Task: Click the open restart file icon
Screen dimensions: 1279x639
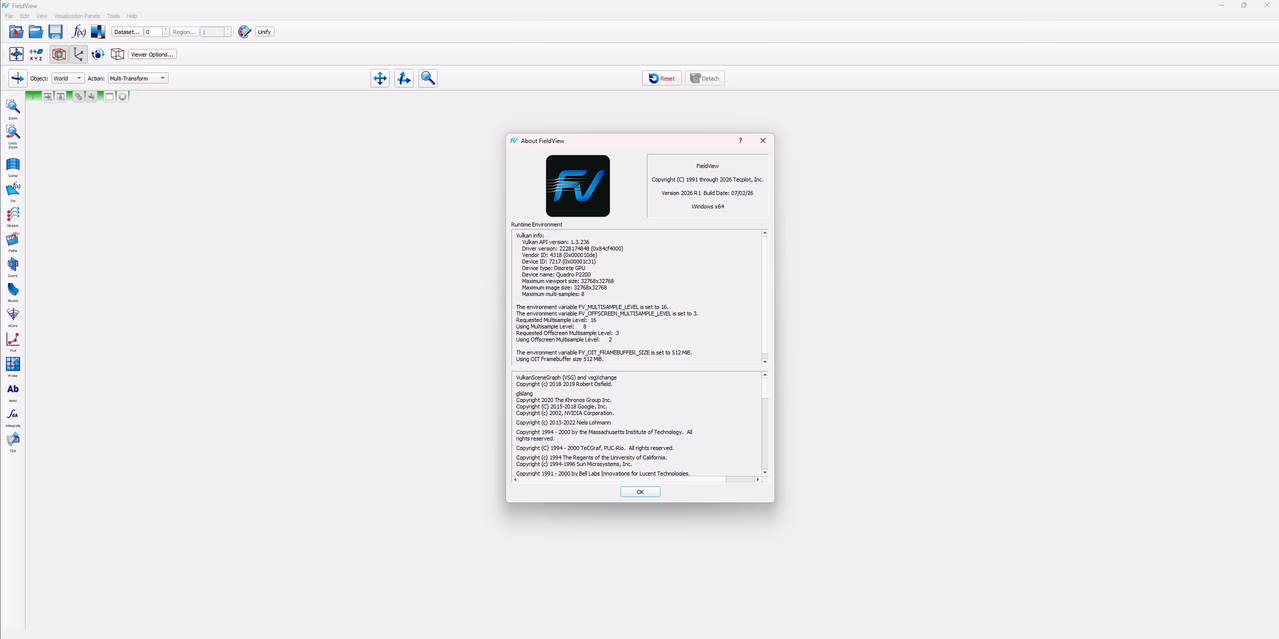Action: pyautogui.click(x=16, y=32)
